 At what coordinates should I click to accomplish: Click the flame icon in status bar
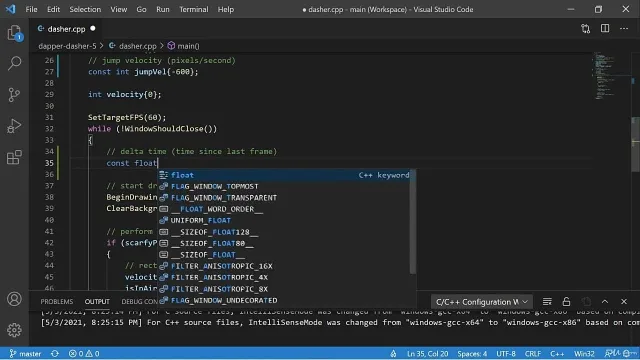[393, 353]
